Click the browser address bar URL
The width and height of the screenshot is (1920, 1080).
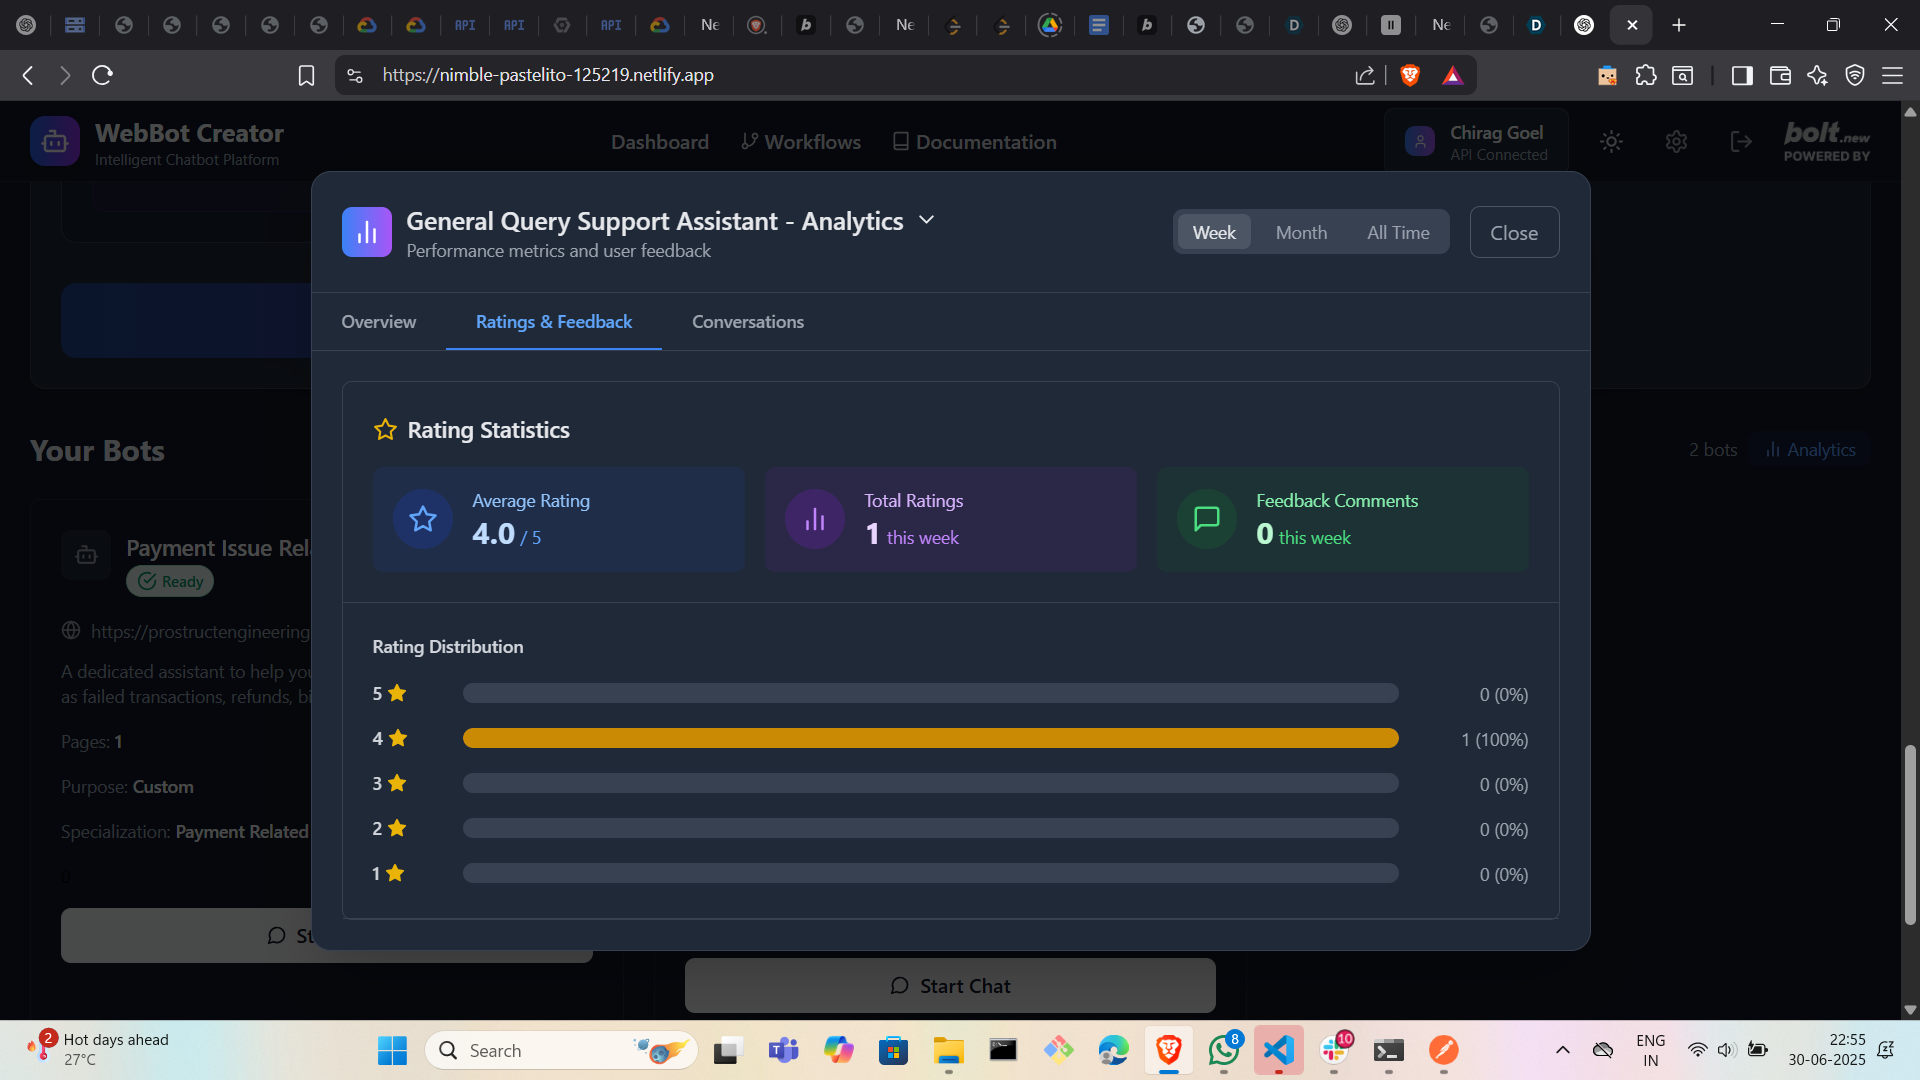pos(548,75)
